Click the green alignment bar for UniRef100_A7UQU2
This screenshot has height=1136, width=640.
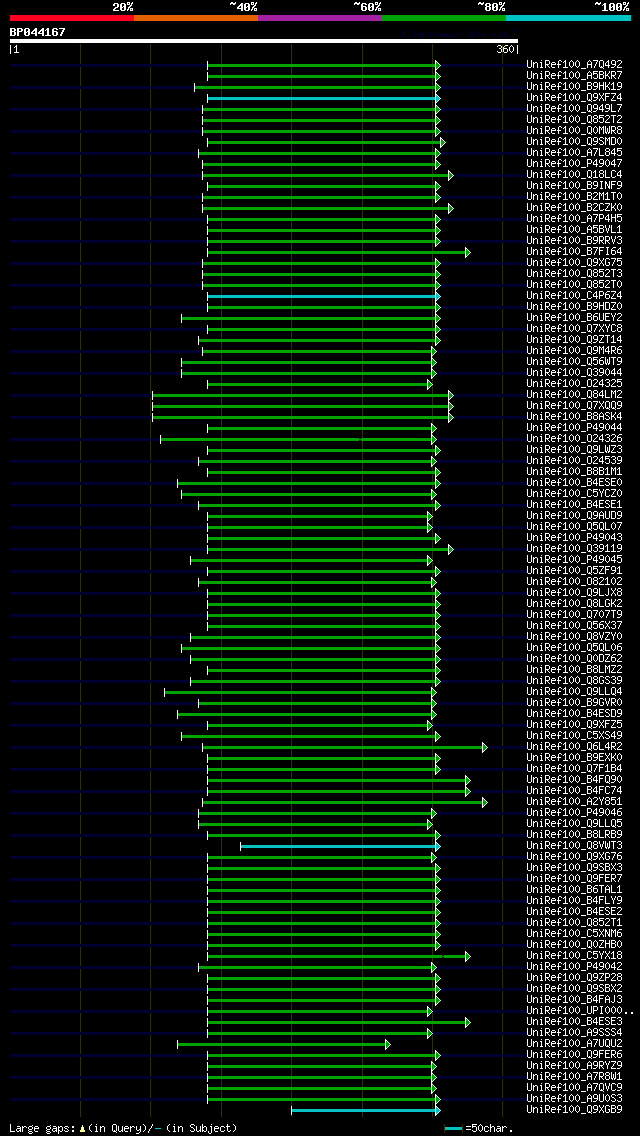284,1044
